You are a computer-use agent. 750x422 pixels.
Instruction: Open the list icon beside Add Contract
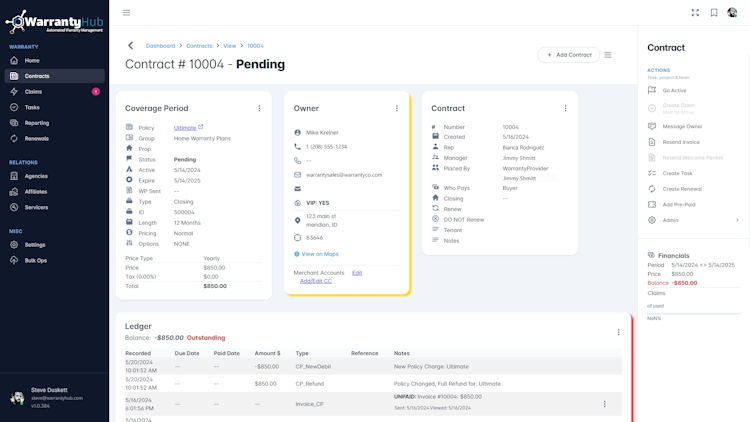(x=608, y=55)
